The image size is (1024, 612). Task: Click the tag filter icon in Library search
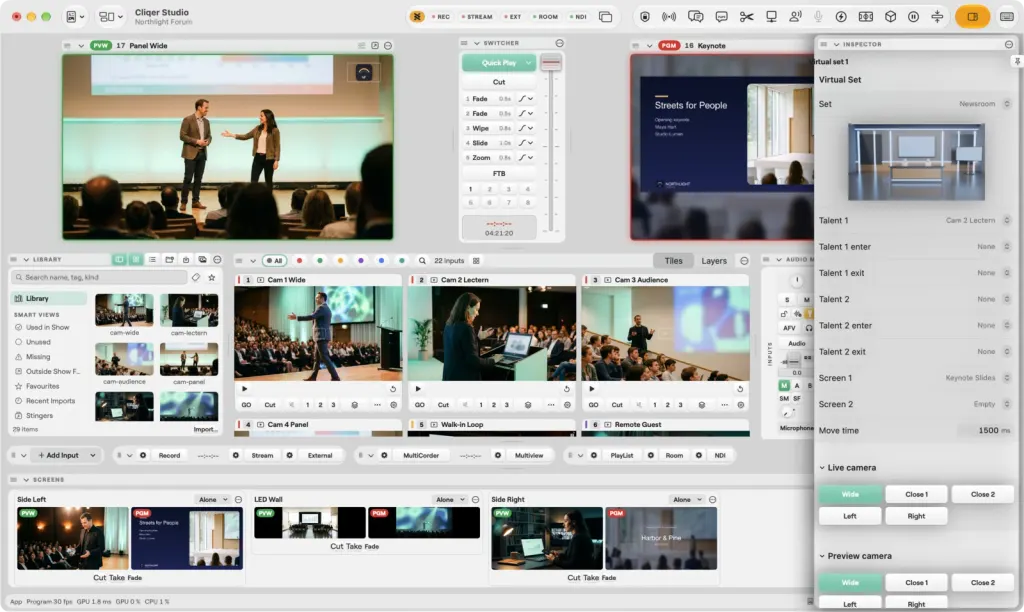pos(196,278)
